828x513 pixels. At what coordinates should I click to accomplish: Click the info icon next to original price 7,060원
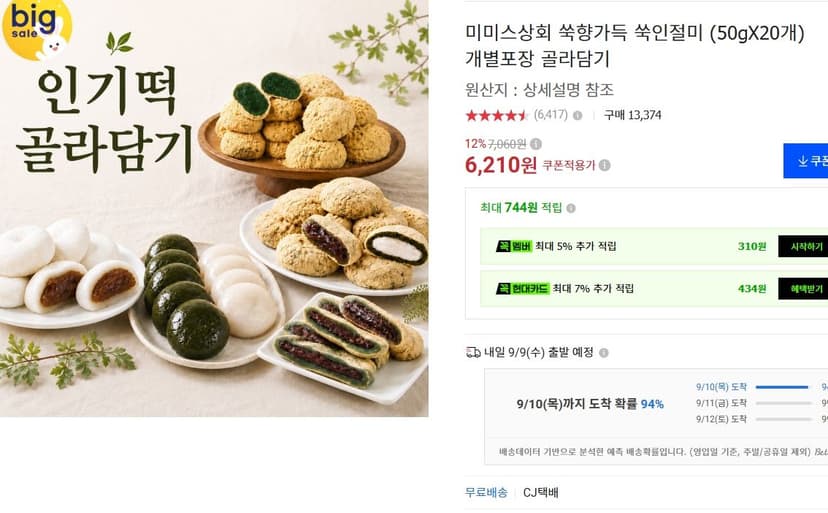click(535, 144)
